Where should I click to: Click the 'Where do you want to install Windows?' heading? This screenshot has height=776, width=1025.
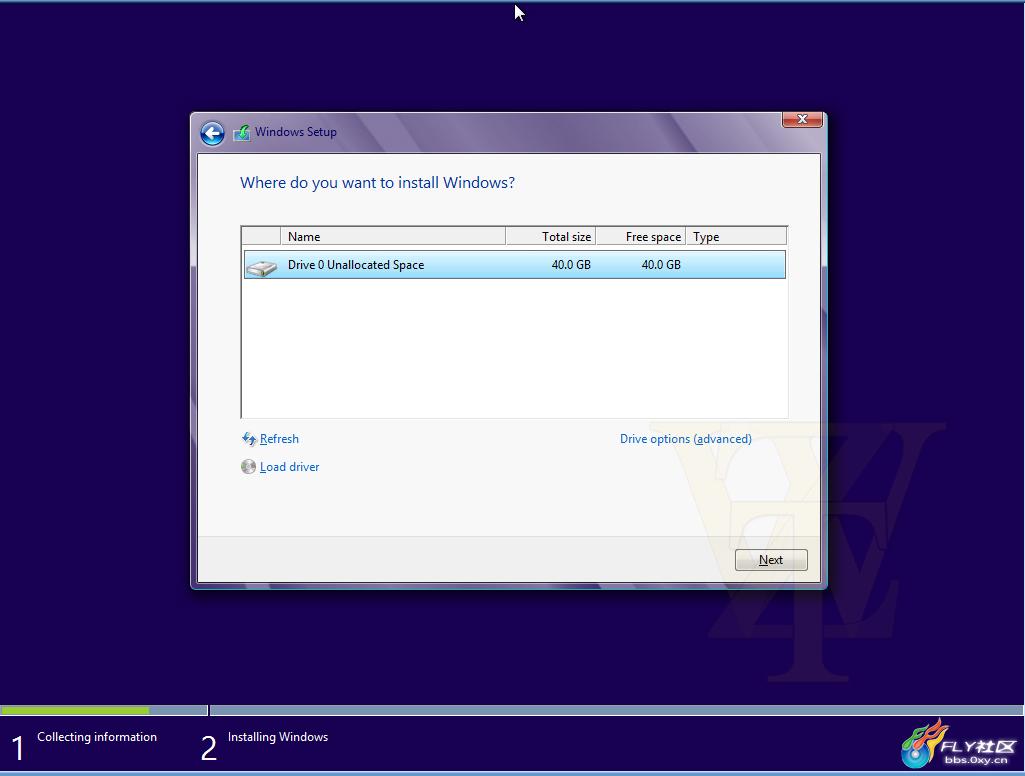[377, 182]
